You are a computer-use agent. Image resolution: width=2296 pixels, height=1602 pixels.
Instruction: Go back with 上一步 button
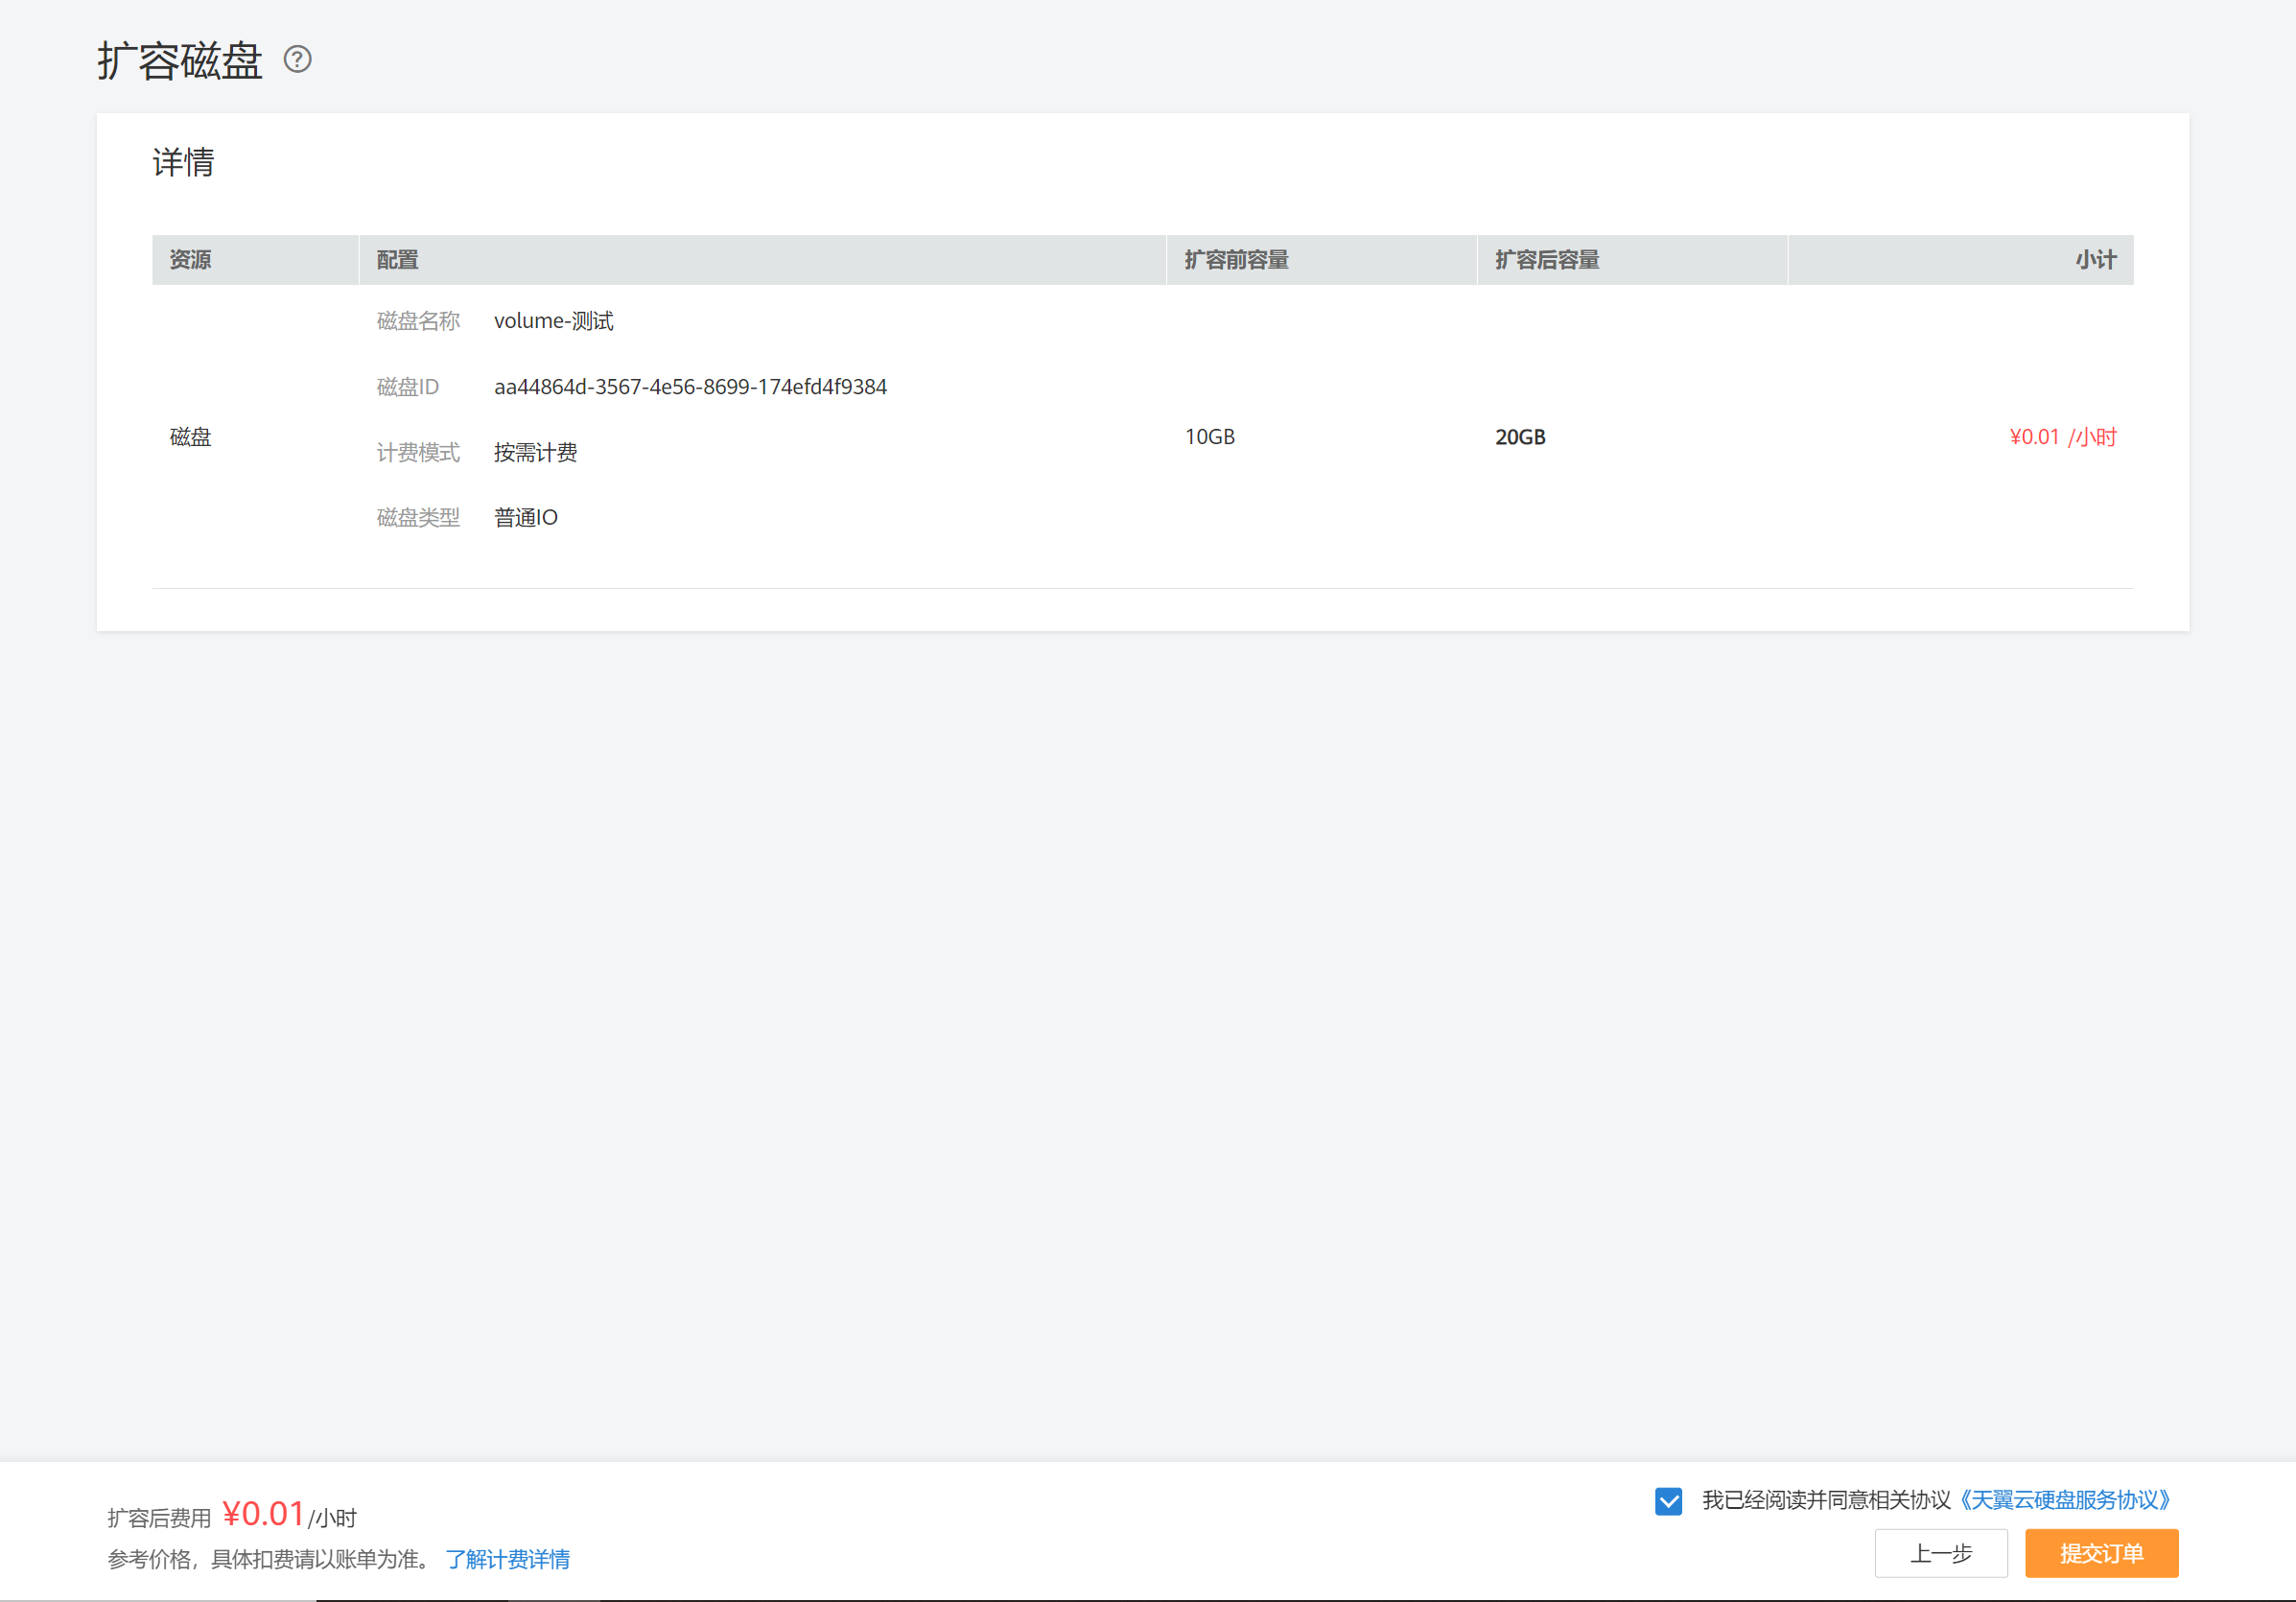1940,1553
